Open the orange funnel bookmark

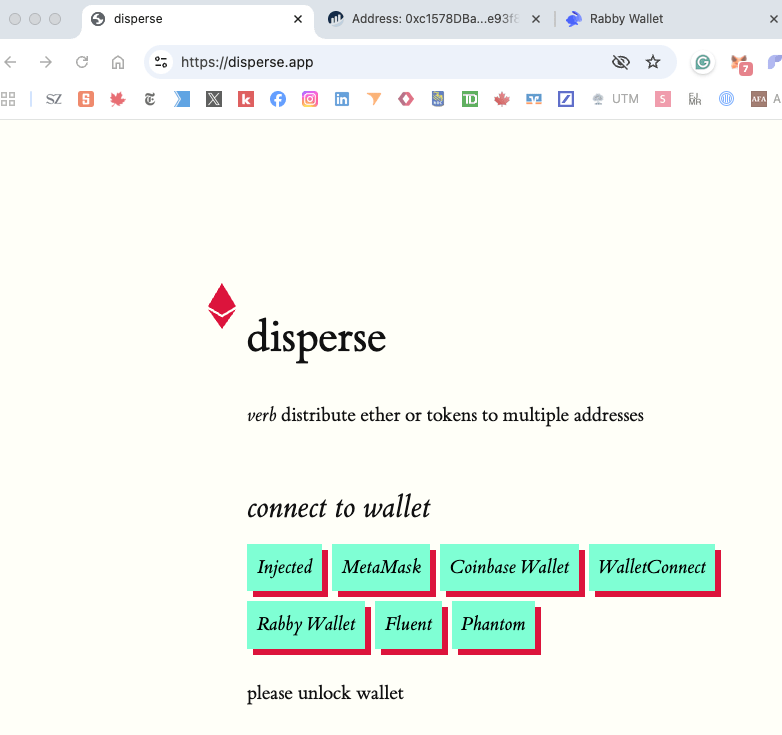[374, 99]
